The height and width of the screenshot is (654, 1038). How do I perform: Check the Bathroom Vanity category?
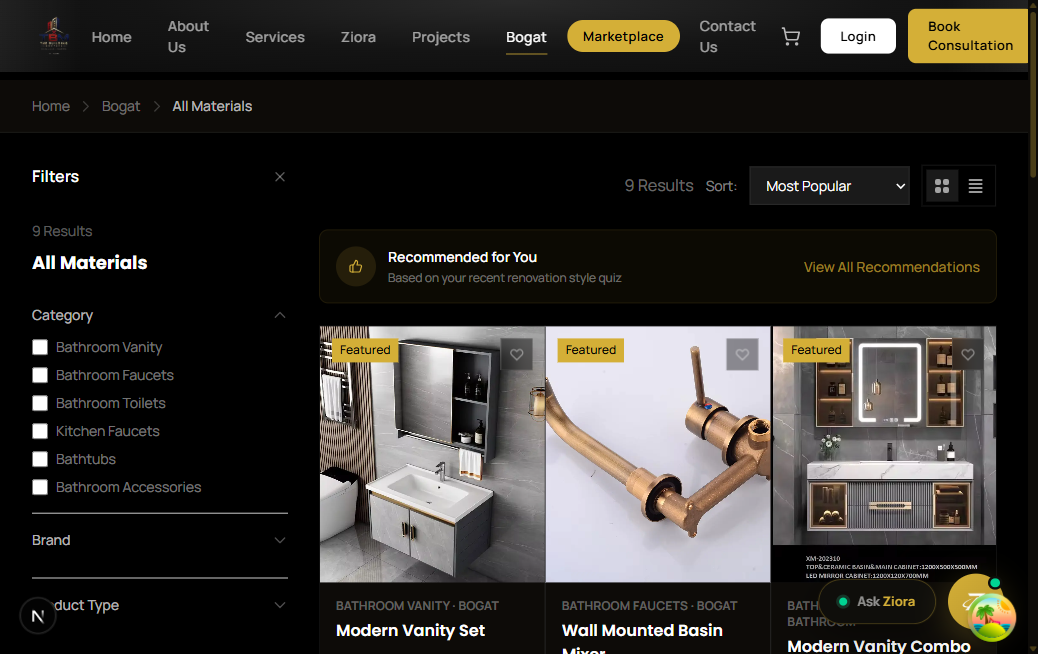click(x=40, y=348)
